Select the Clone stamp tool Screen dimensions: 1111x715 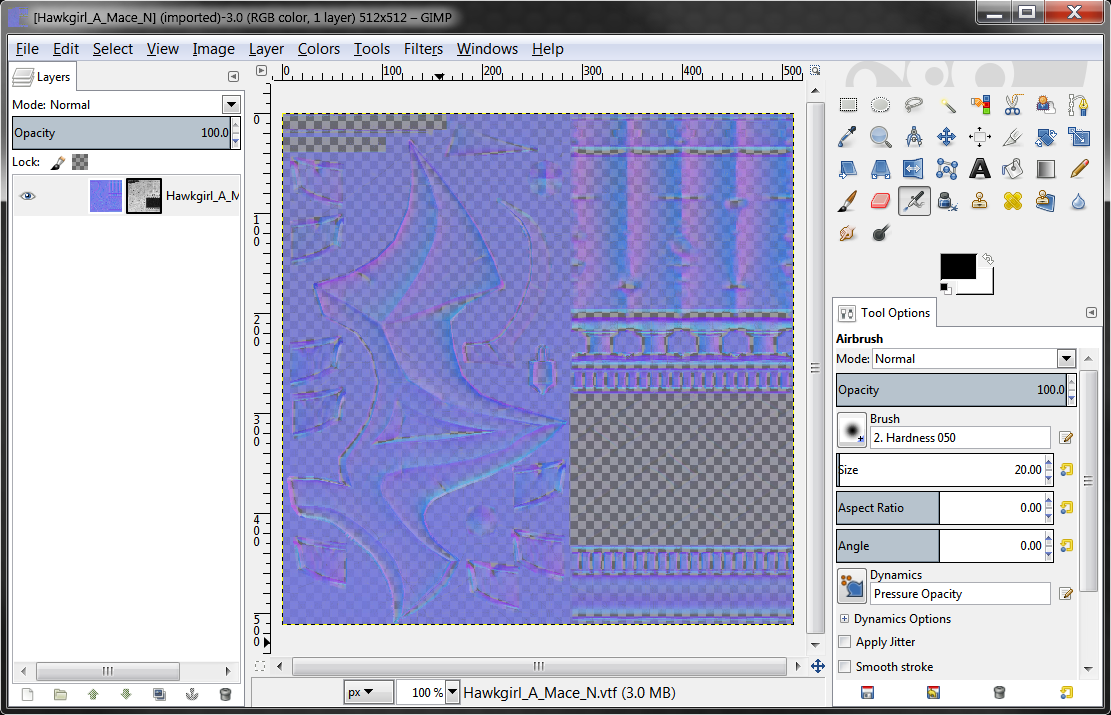[981, 201]
